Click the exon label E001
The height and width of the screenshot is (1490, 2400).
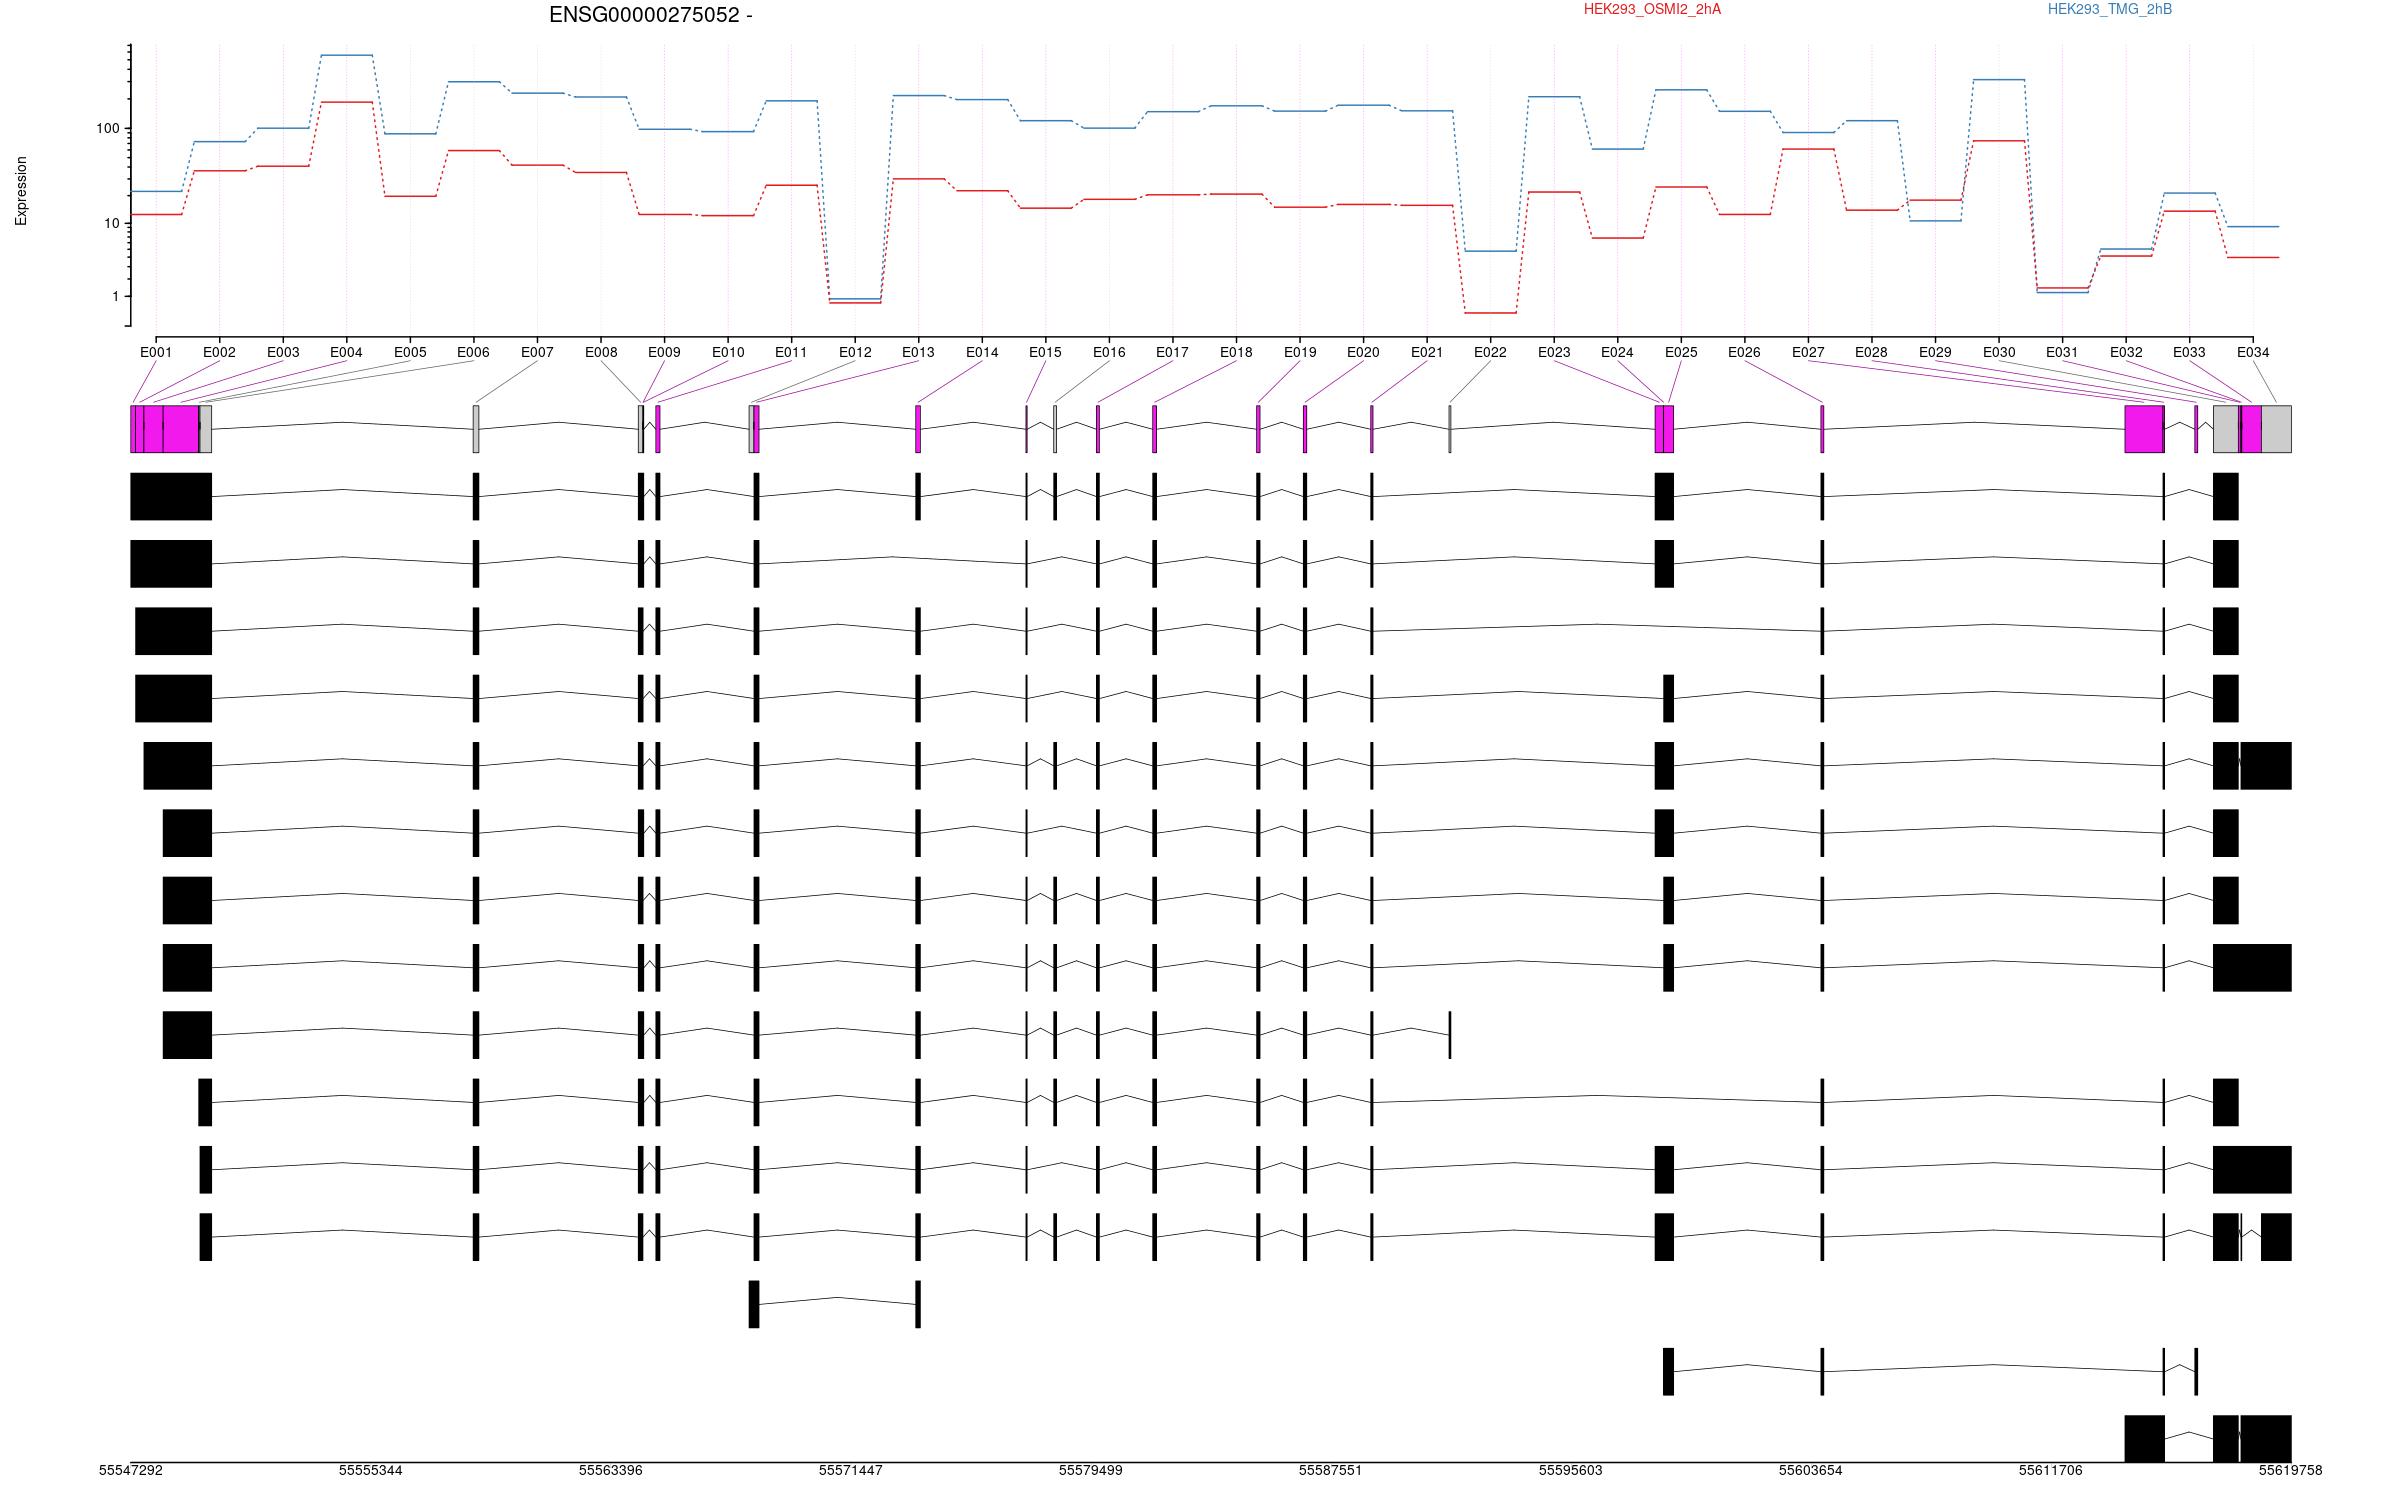point(156,352)
